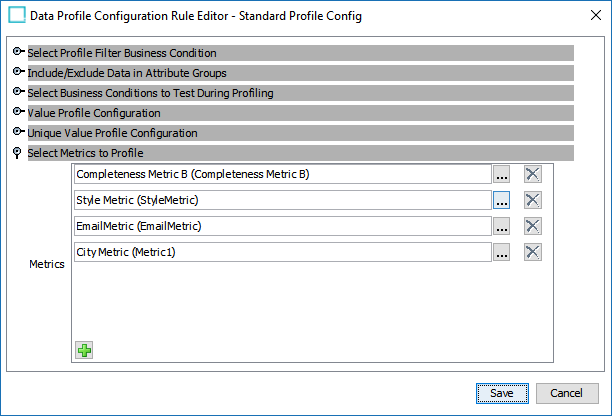
Task: Expand Select Profile Filter Business Condition
Action: [18, 52]
